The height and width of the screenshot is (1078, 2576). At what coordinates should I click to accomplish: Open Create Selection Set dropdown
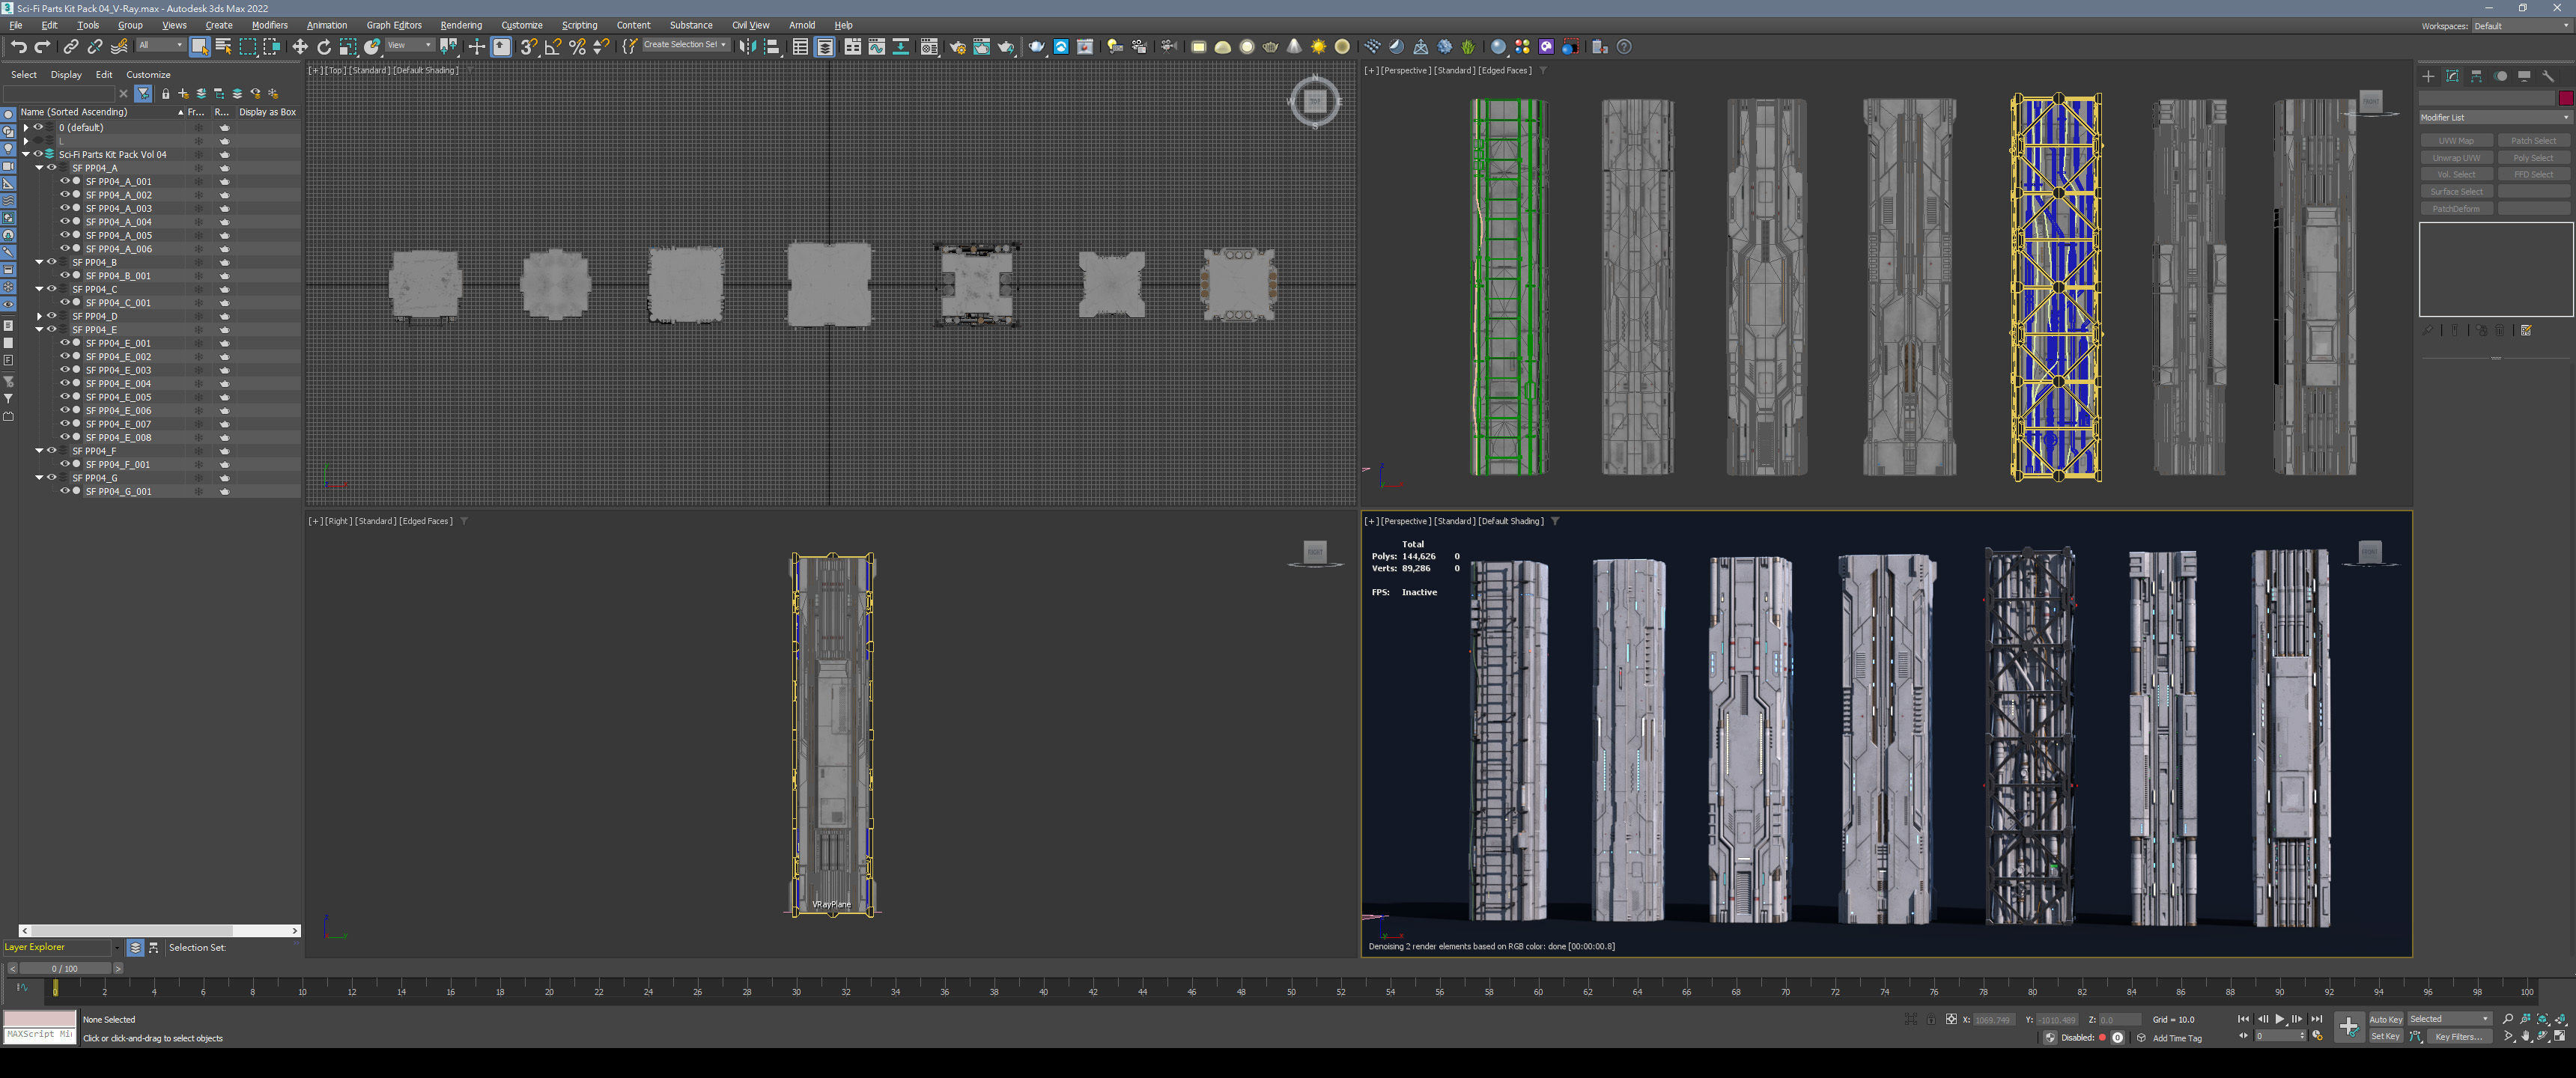[x=685, y=45]
